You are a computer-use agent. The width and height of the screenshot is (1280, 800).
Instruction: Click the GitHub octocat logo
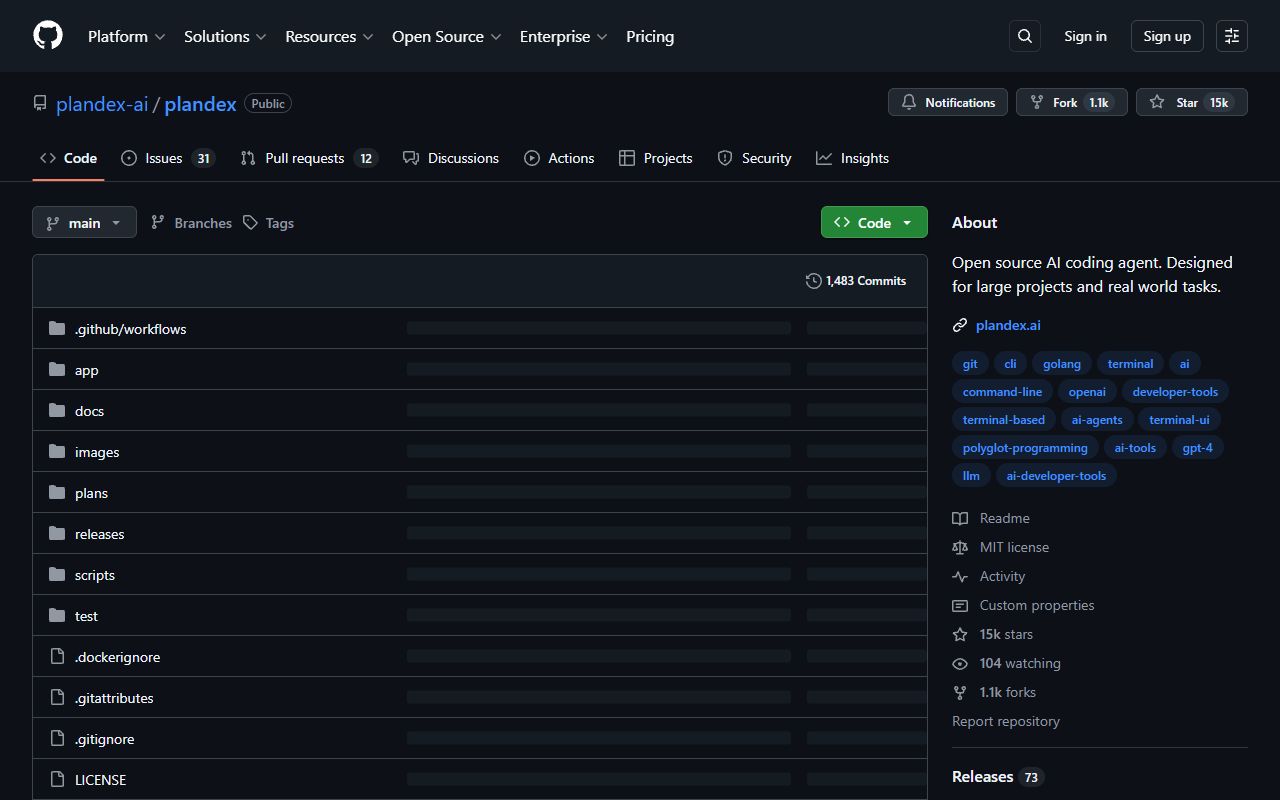pyautogui.click(x=47, y=36)
